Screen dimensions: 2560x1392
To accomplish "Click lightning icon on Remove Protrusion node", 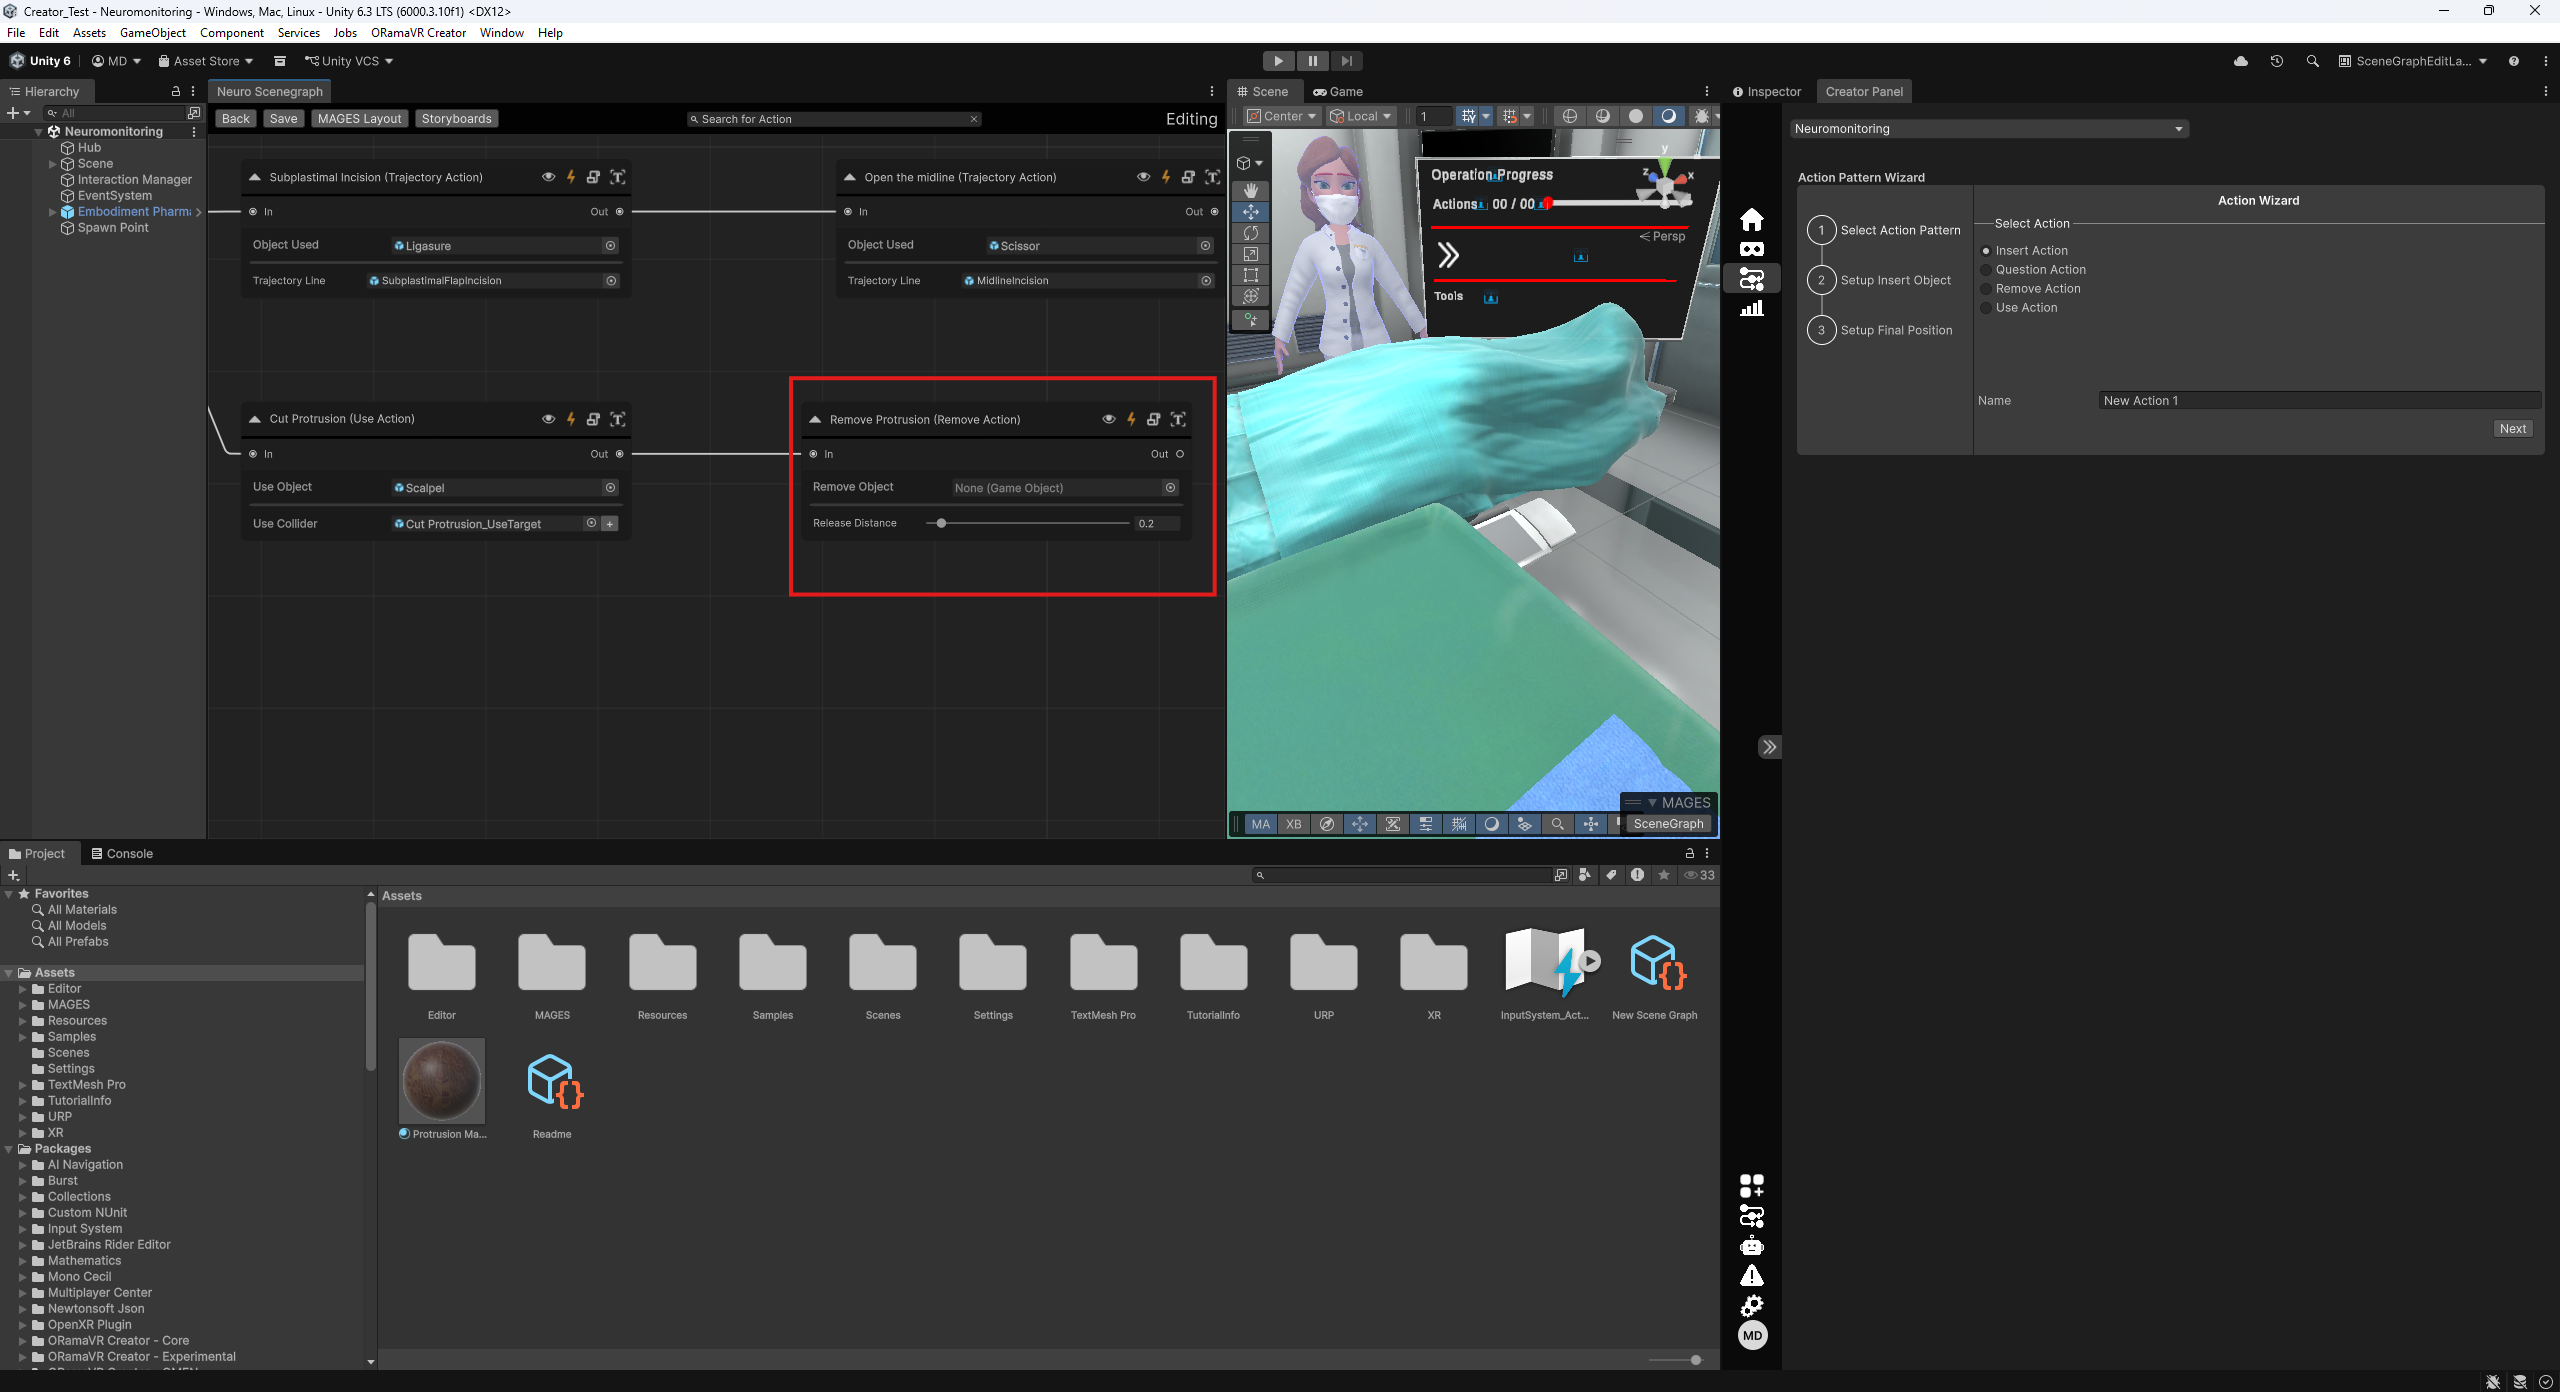I will pyautogui.click(x=1131, y=420).
